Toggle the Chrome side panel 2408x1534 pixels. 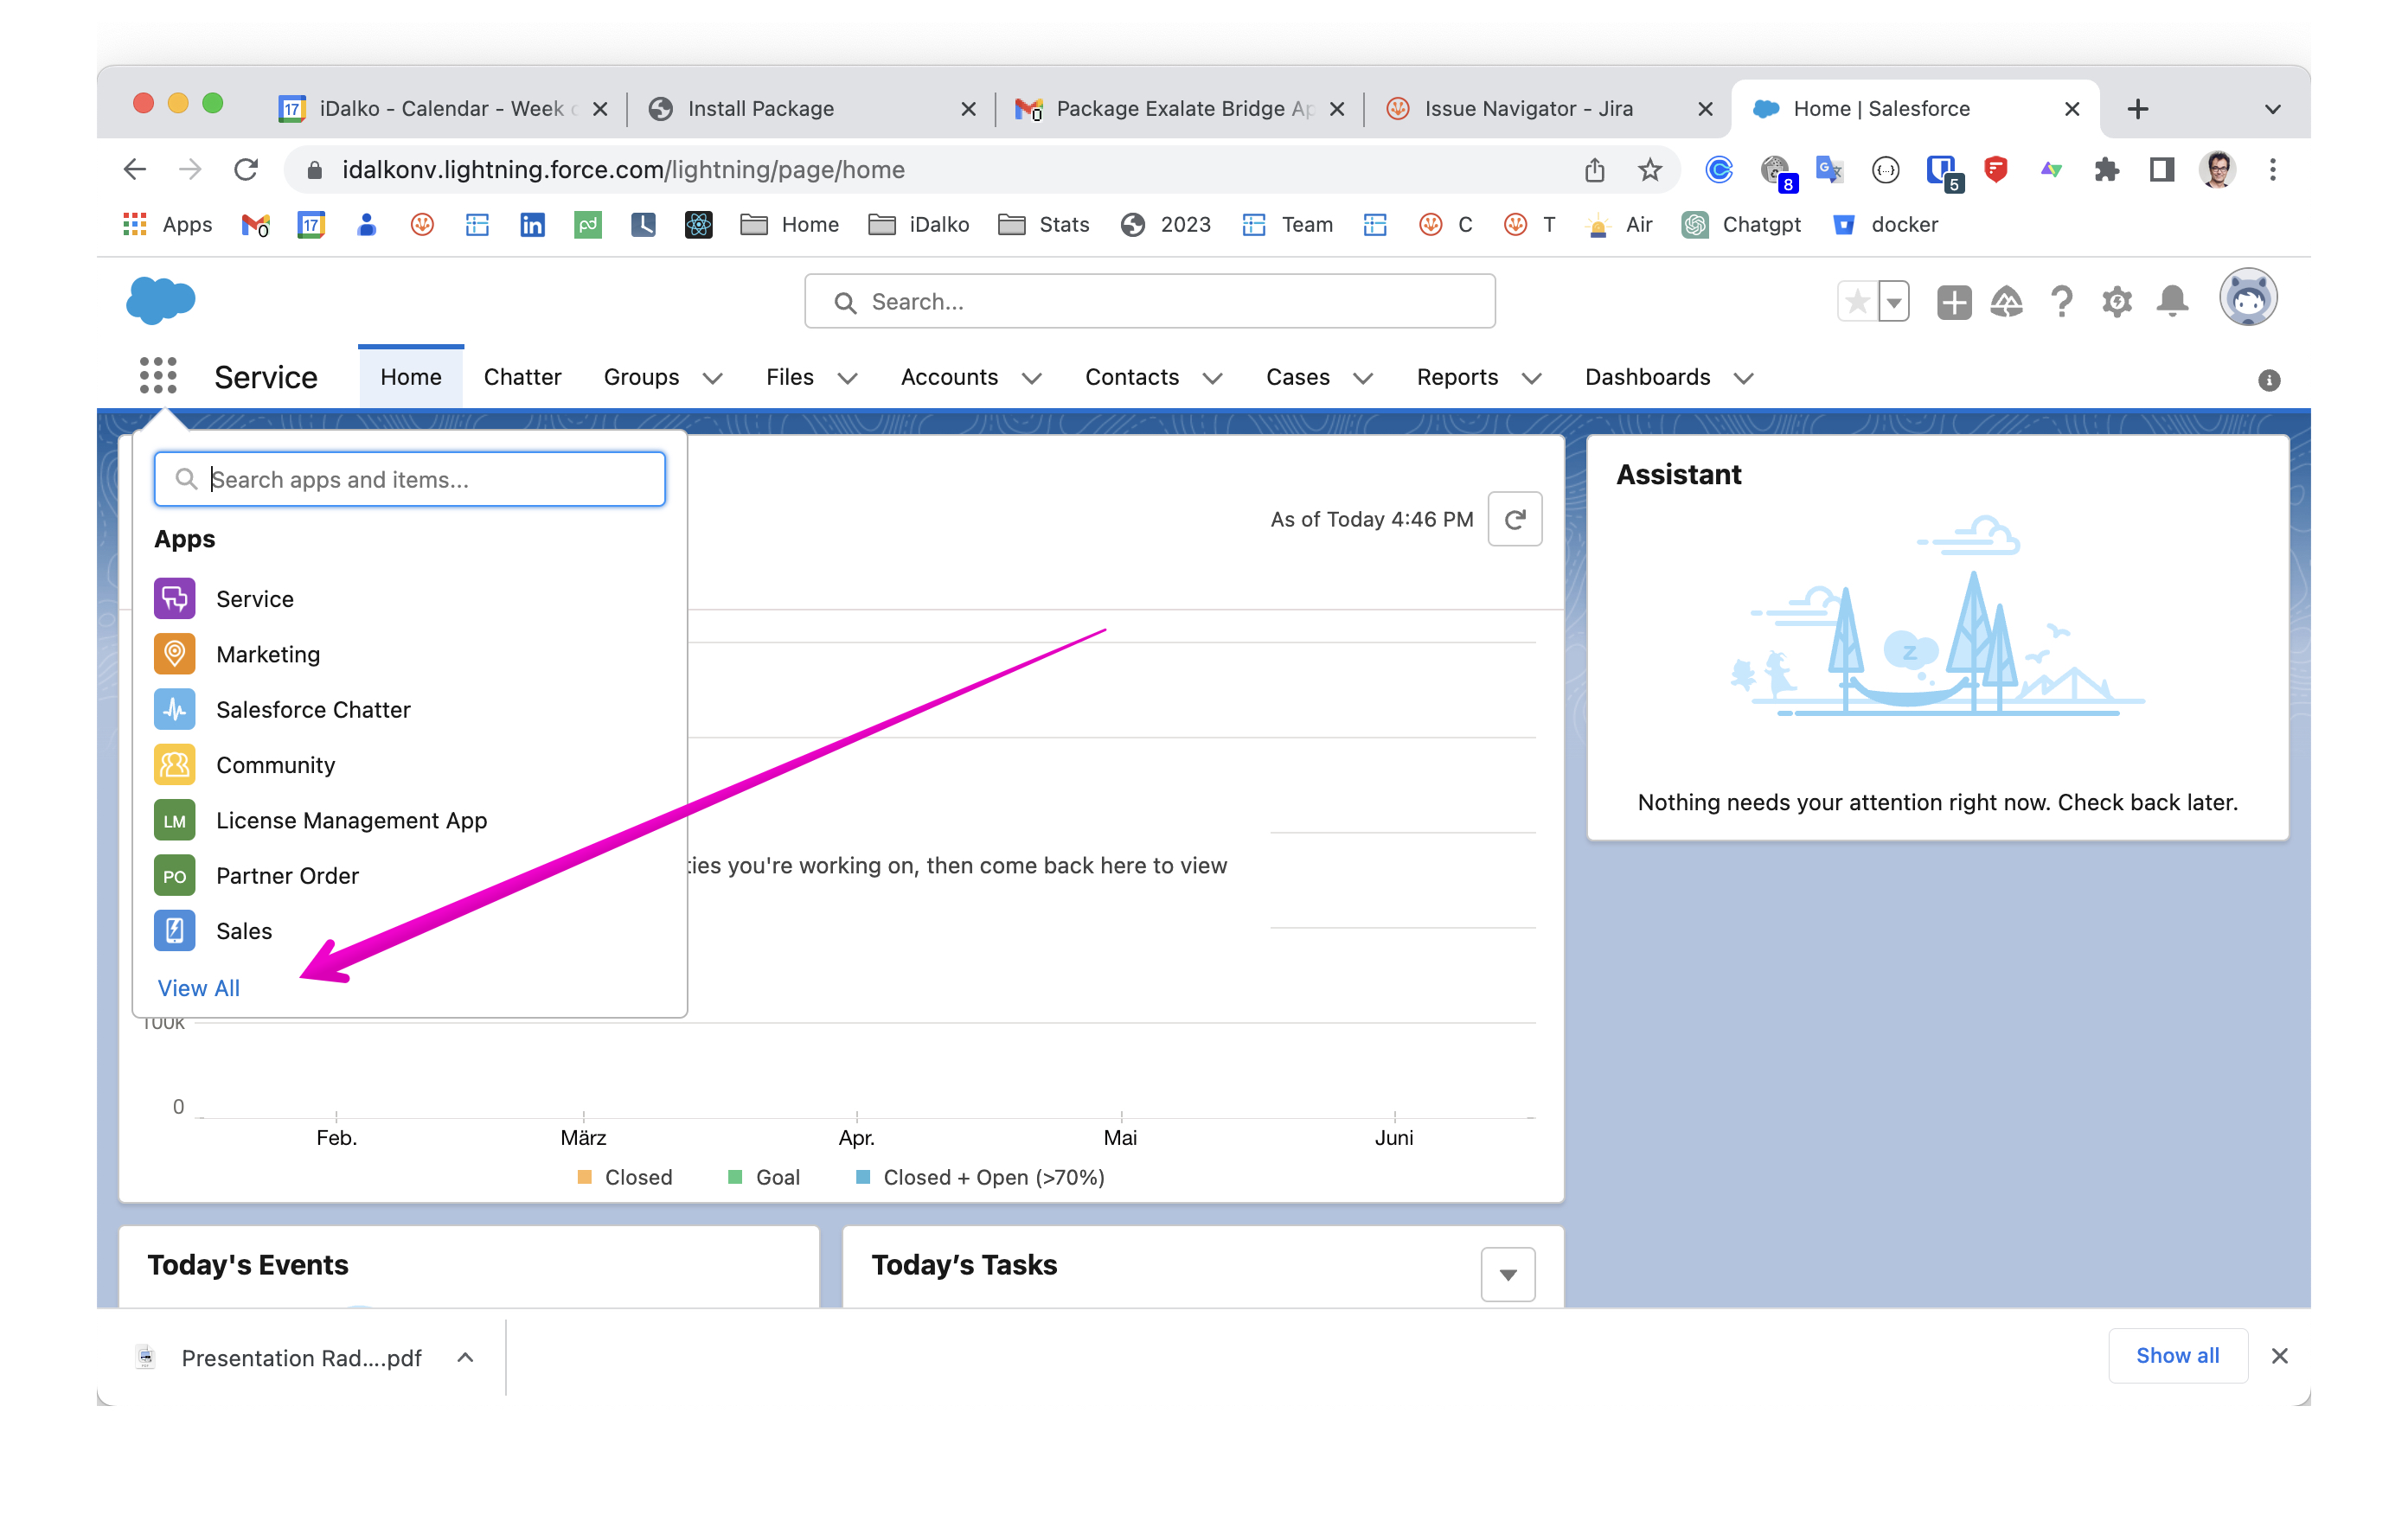(2161, 170)
